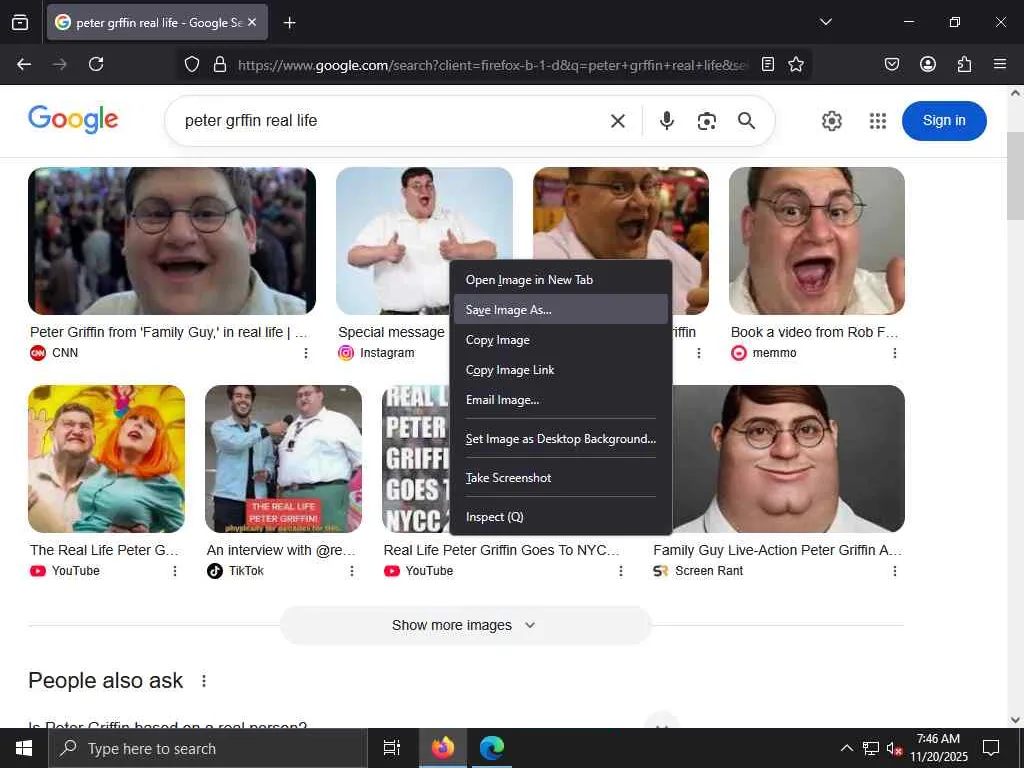
Task: Expand 'Show more images'
Action: 466,625
